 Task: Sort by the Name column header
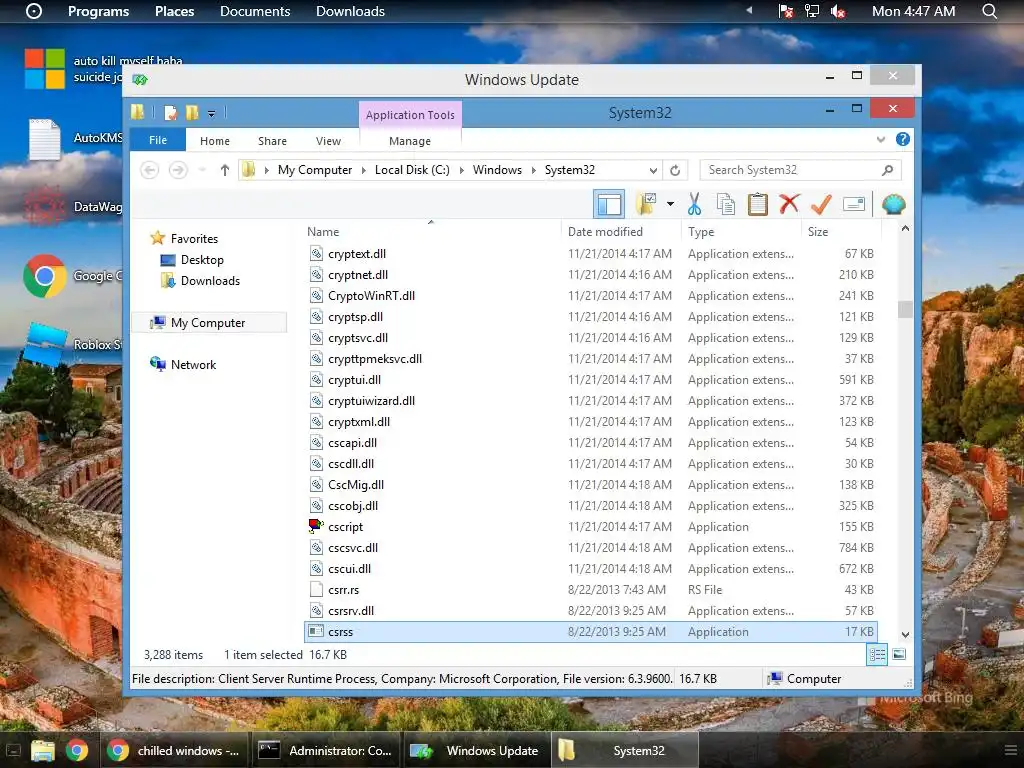tap(431, 231)
